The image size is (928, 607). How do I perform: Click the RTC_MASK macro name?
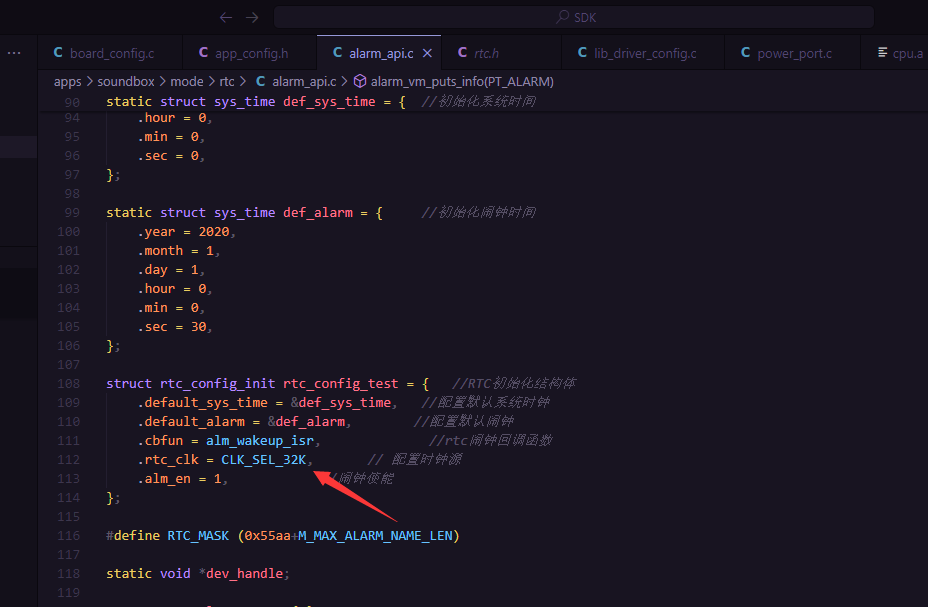pyautogui.click(x=198, y=536)
